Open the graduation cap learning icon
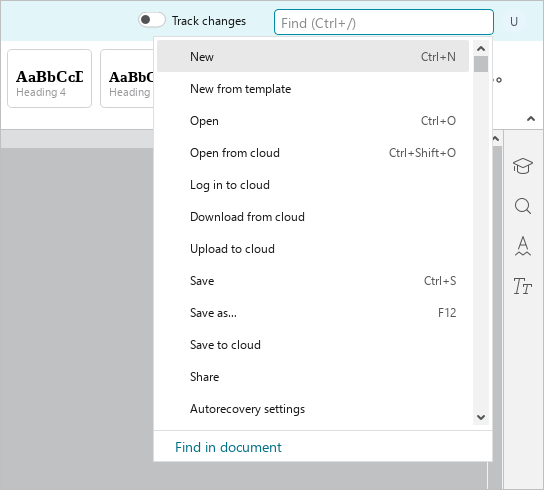 coord(522,166)
